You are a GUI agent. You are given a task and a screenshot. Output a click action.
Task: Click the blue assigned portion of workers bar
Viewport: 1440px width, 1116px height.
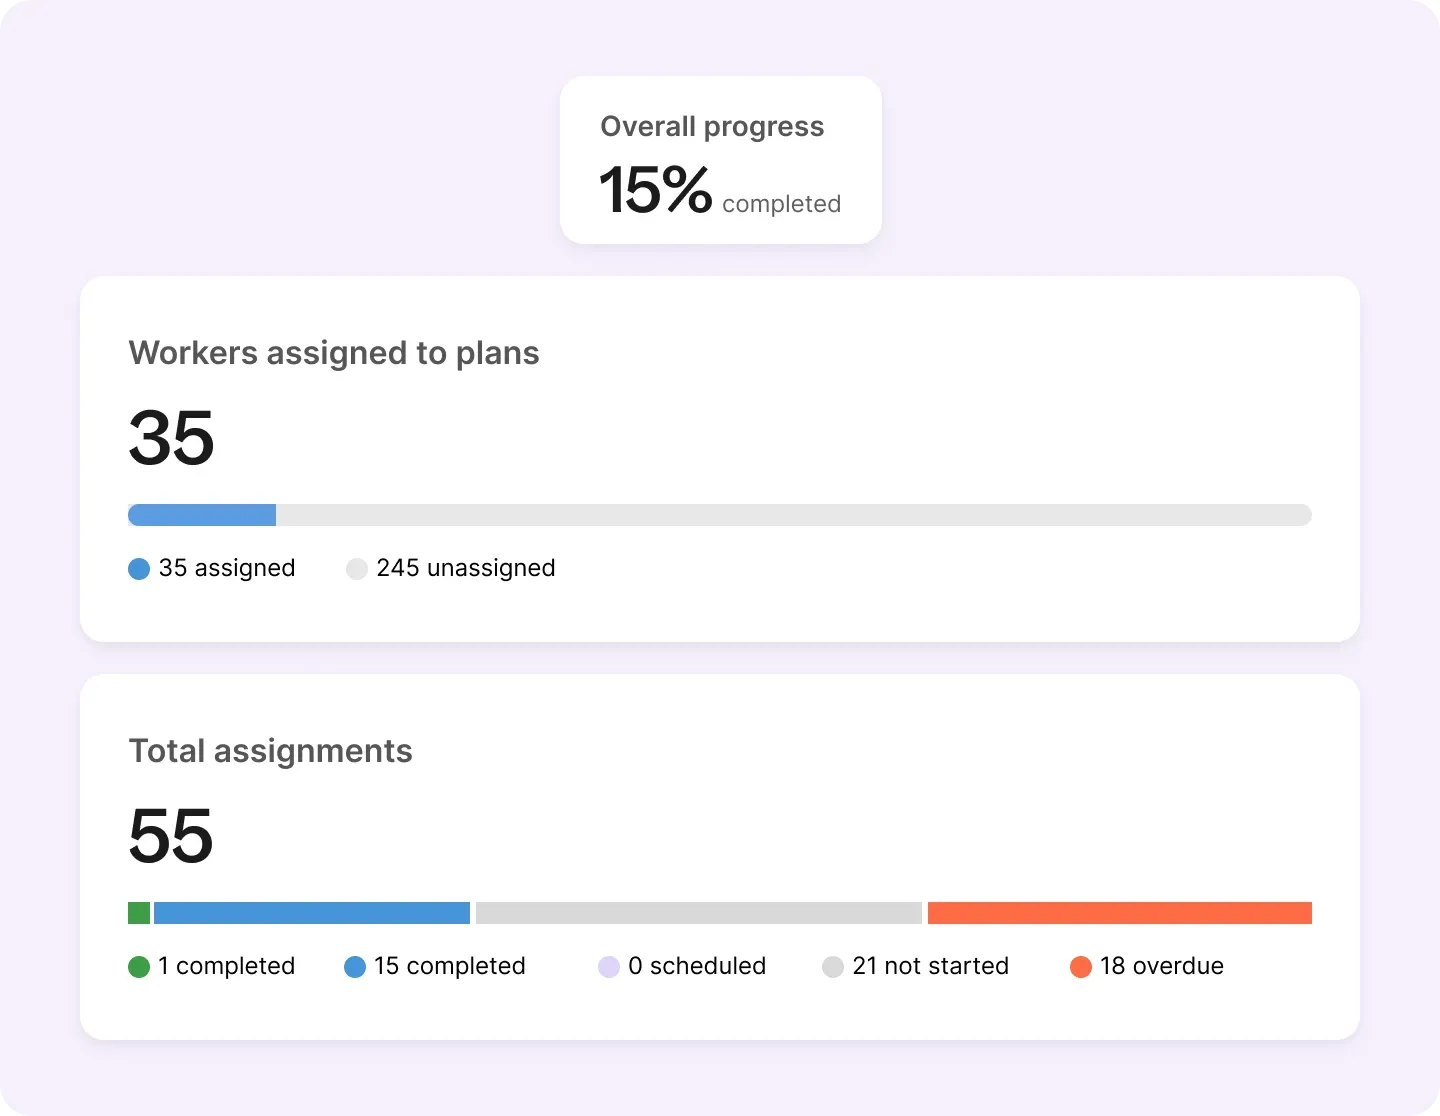[202, 515]
